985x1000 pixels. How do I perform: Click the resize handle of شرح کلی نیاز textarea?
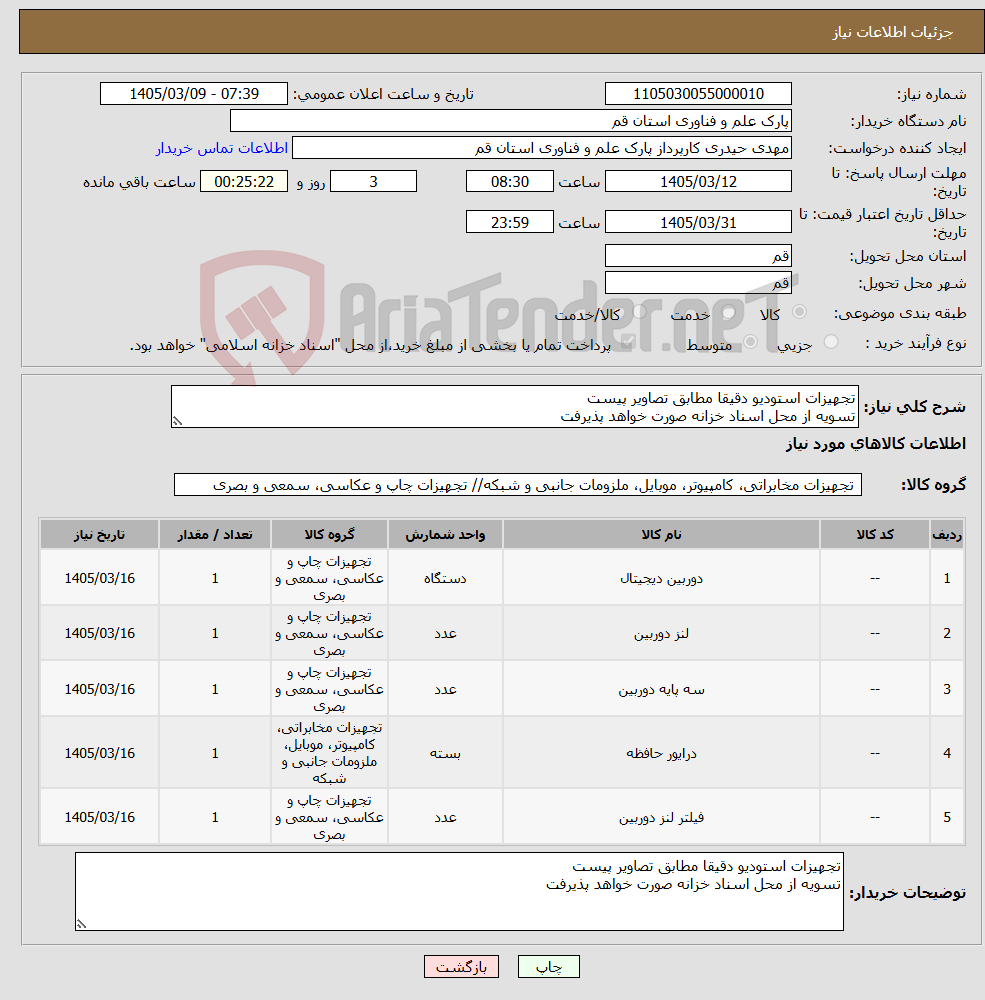pos(177,422)
